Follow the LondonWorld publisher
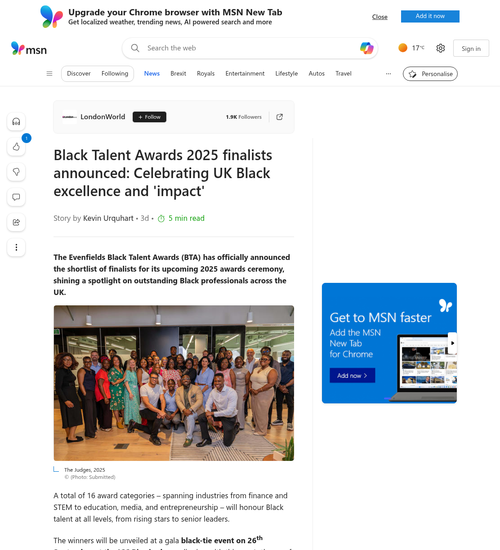 [x=149, y=117]
